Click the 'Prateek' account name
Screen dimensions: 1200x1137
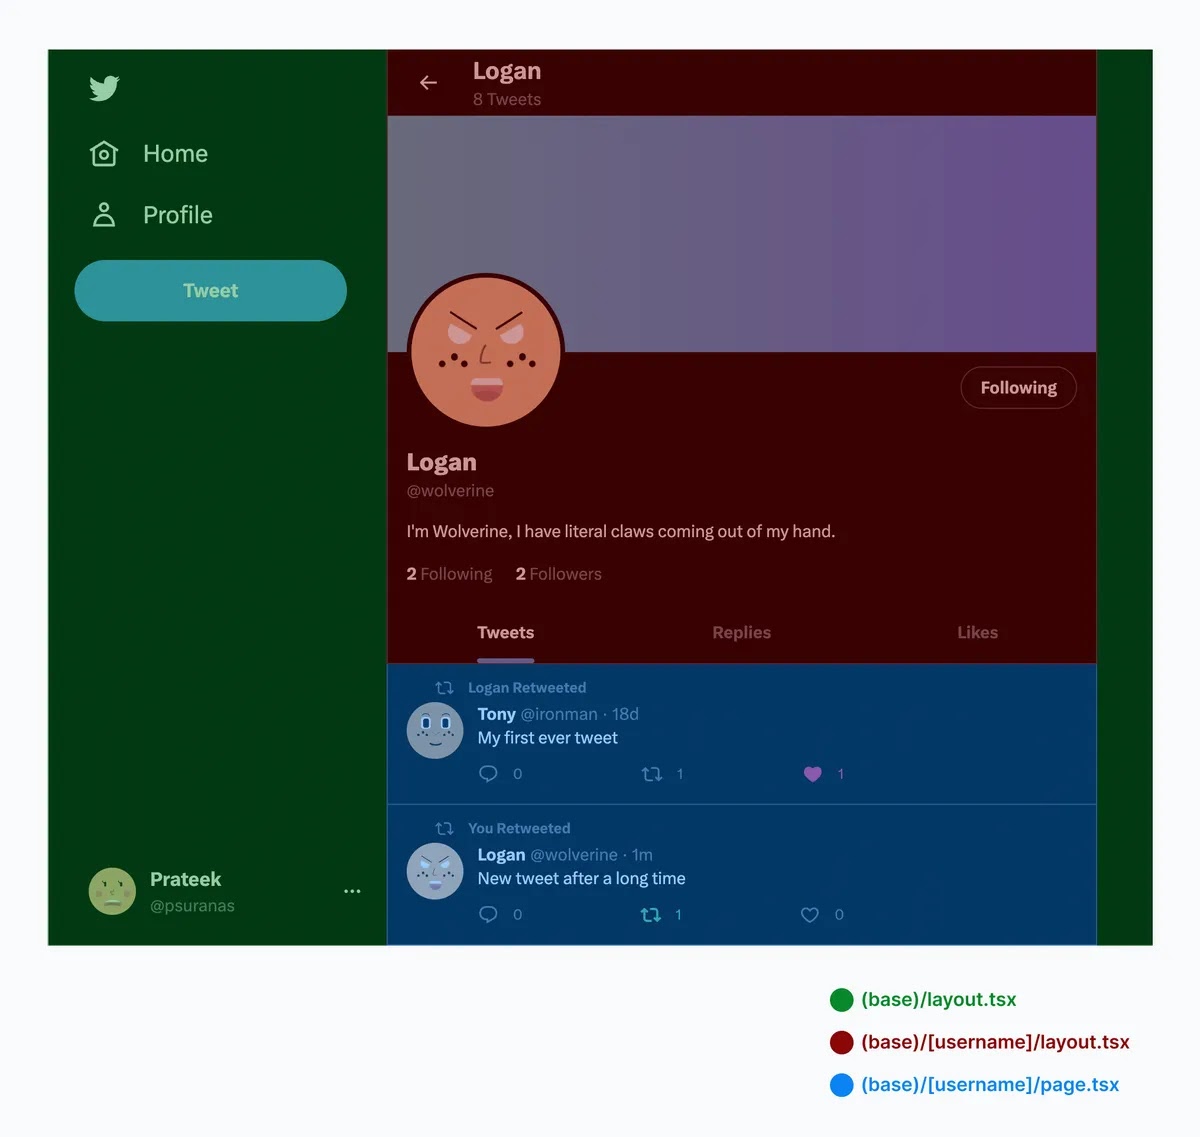185,880
